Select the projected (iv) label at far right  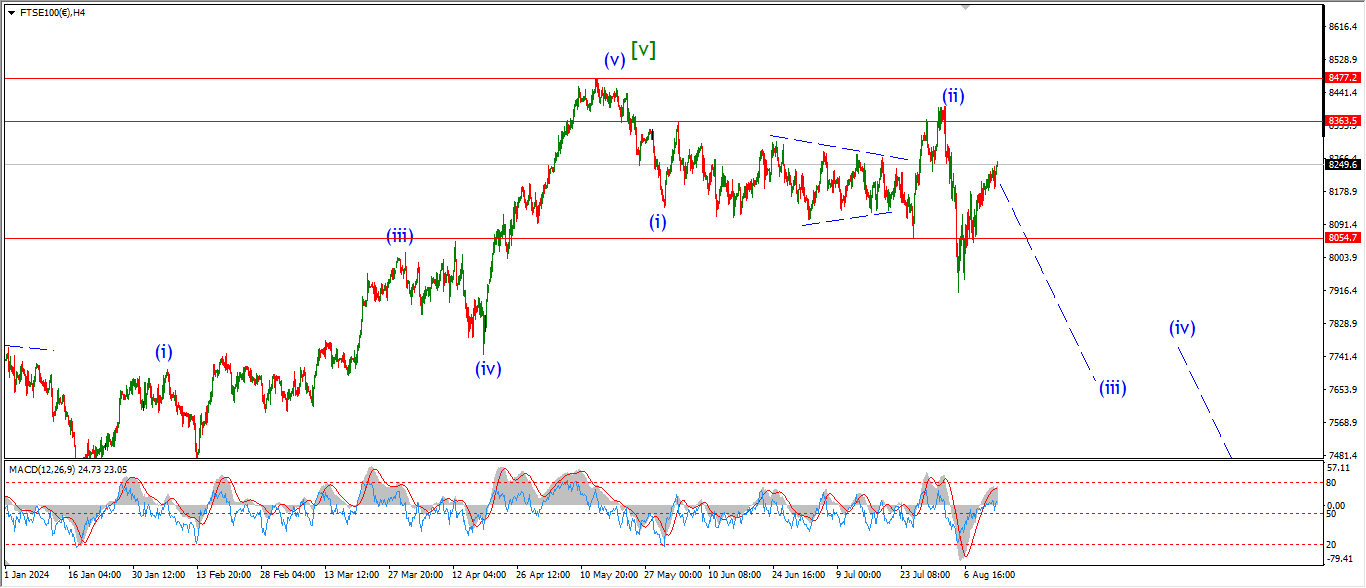[x=1182, y=327]
